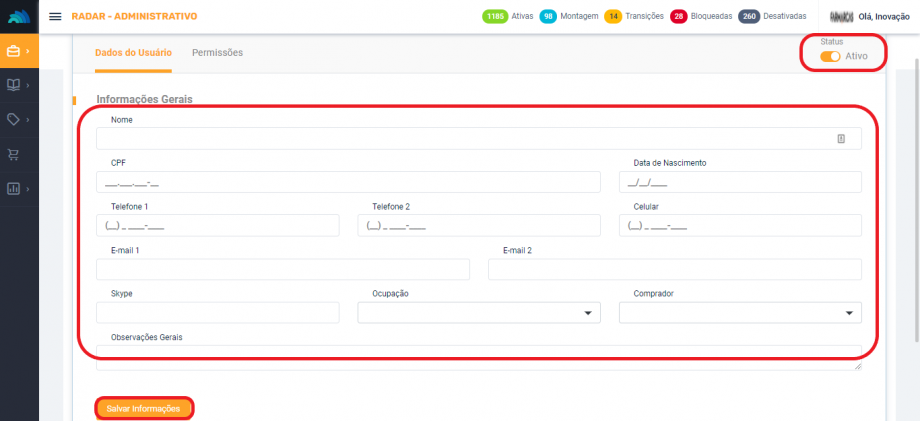The width and height of the screenshot is (920, 421).
Task: Open the briefcase section in the sidebar
Action: click(15, 51)
